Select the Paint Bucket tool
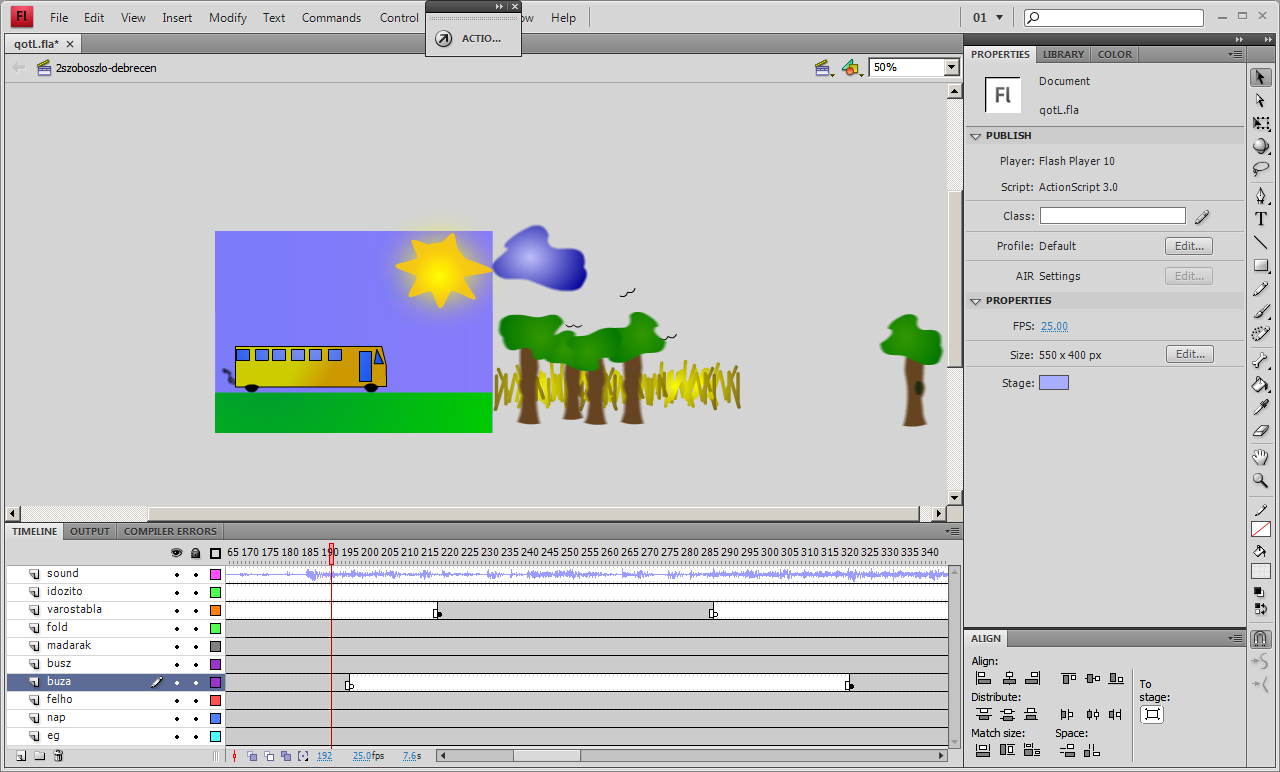The width and height of the screenshot is (1280, 772). [x=1261, y=384]
